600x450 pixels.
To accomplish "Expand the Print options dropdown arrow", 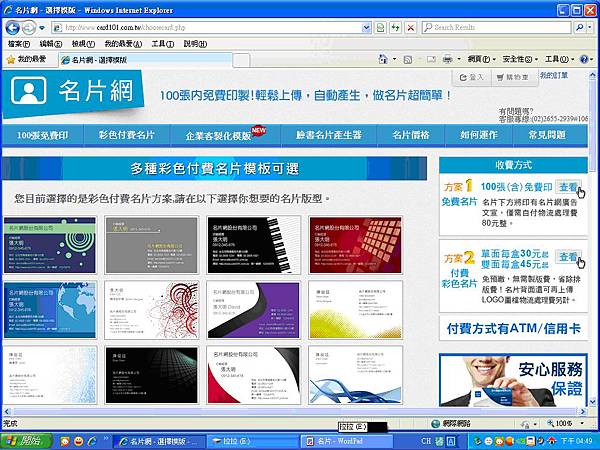I will [x=459, y=59].
